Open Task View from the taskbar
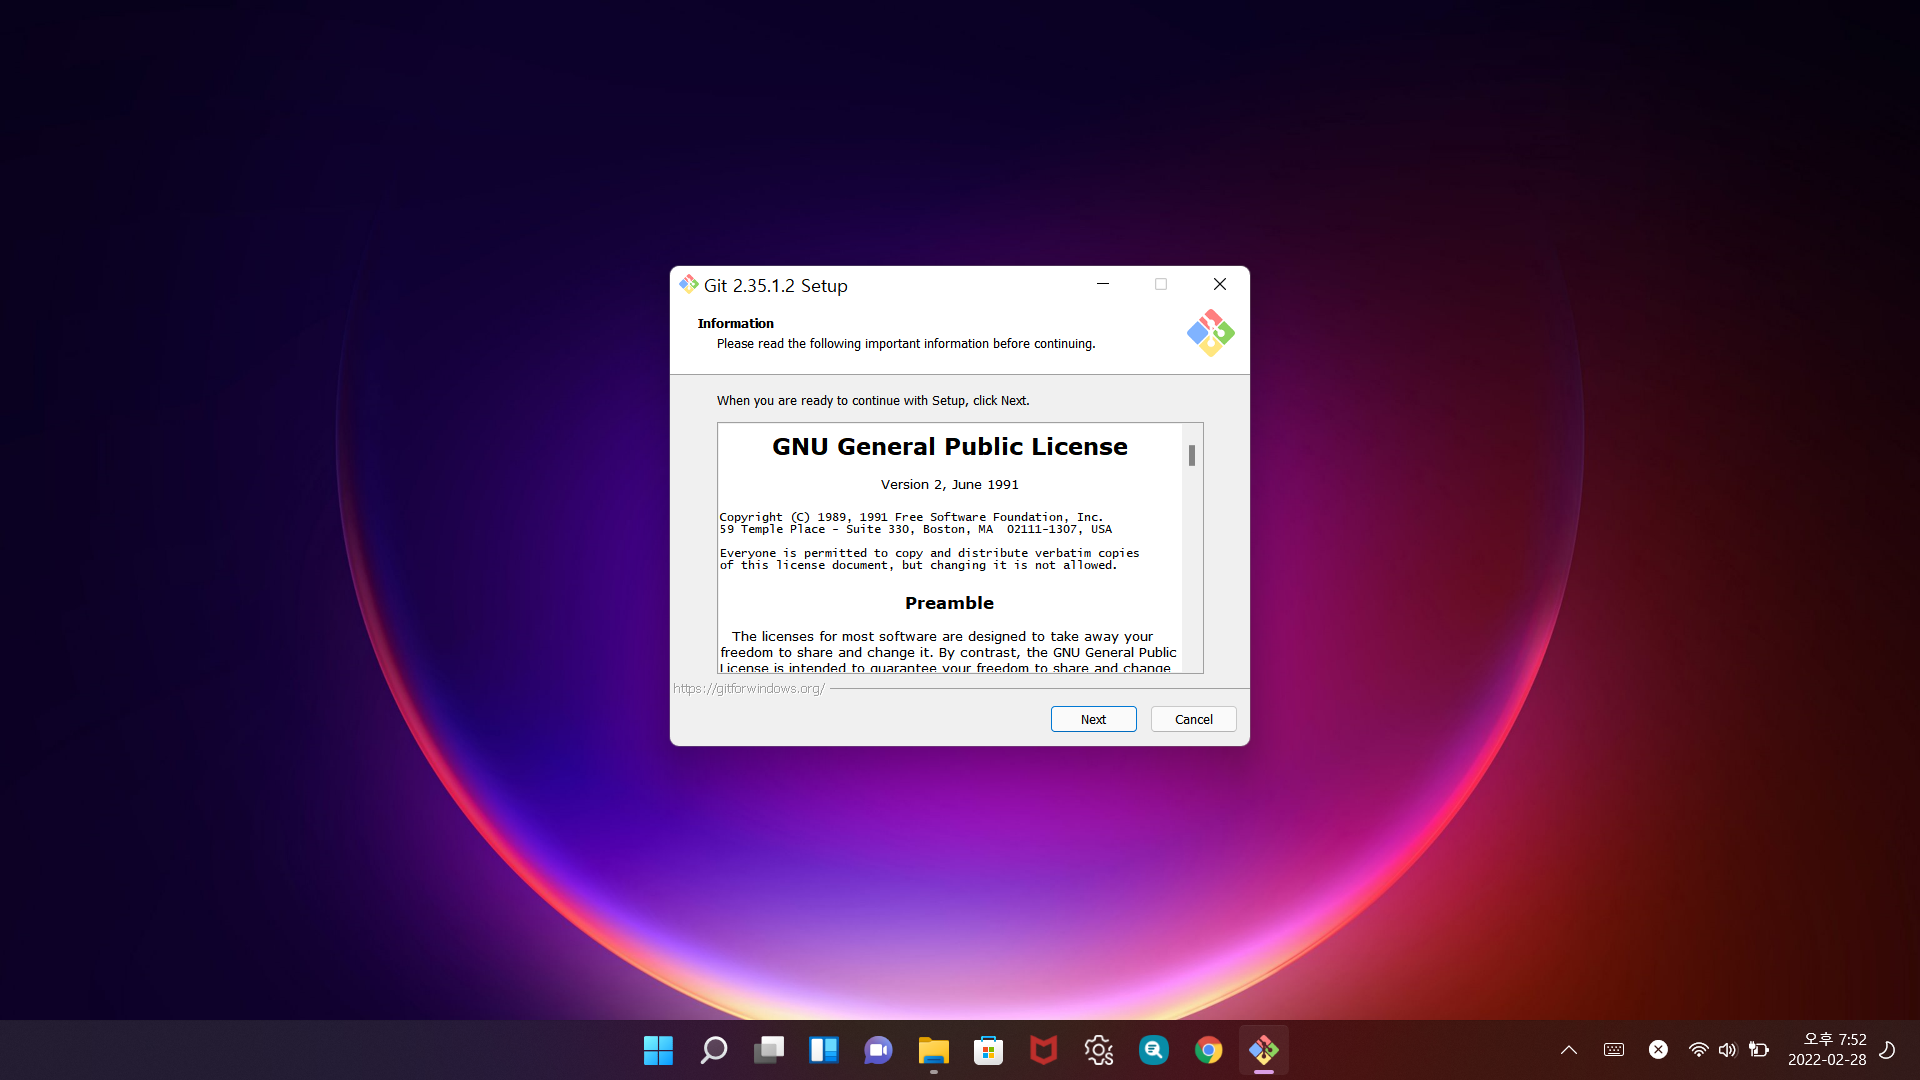Viewport: 1920px width, 1080px height. pos(768,1050)
